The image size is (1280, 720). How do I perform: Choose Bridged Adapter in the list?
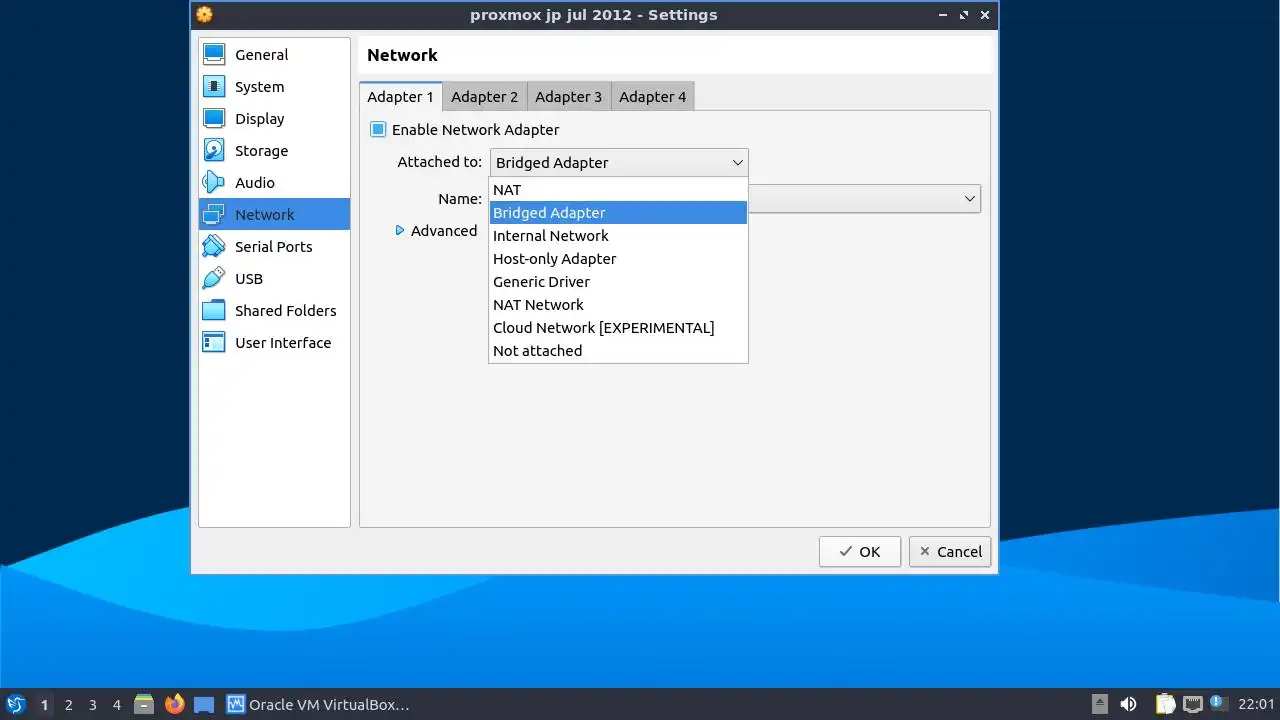pyautogui.click(x=618, y=212)
